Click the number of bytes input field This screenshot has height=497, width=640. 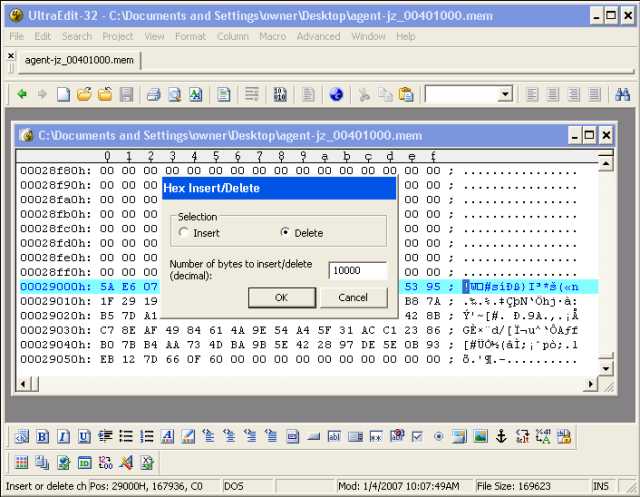358,271
